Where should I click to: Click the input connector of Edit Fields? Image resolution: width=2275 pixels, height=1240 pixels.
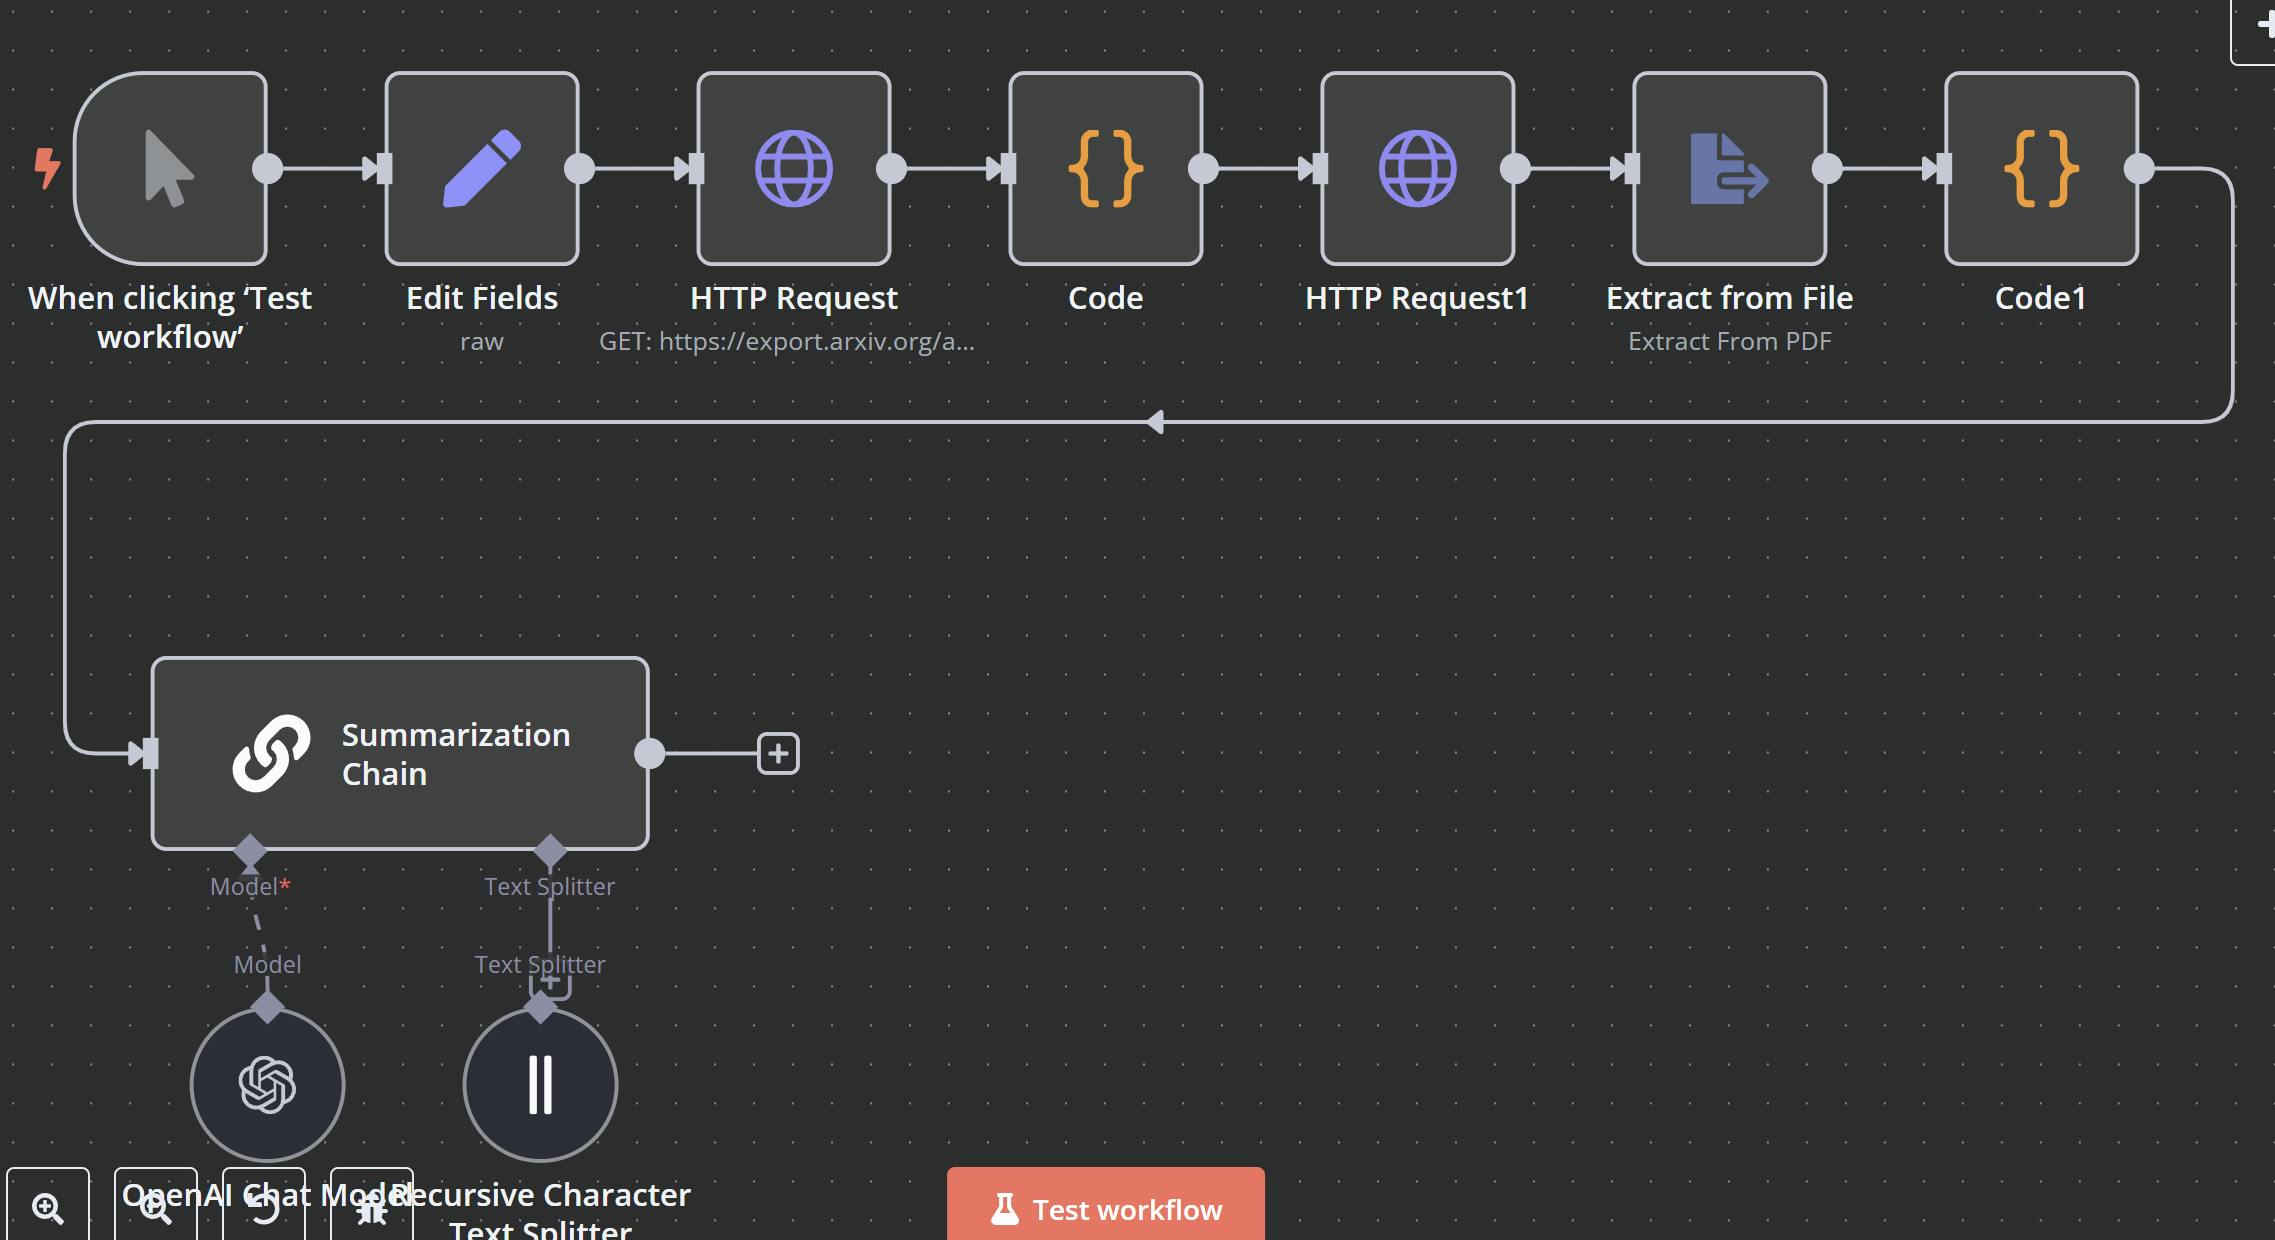pyautogui.click(x=385, y=169)
